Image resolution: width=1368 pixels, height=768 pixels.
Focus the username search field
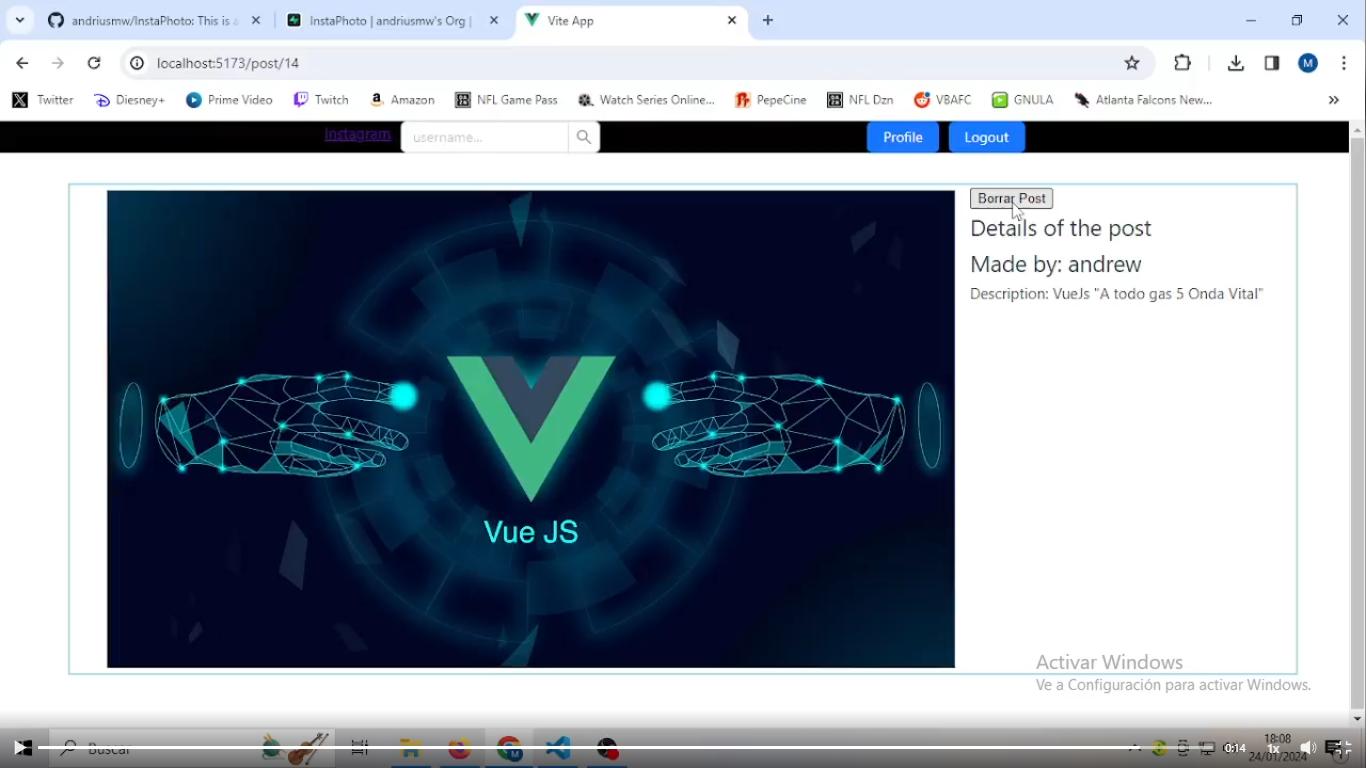pos(485,137)
